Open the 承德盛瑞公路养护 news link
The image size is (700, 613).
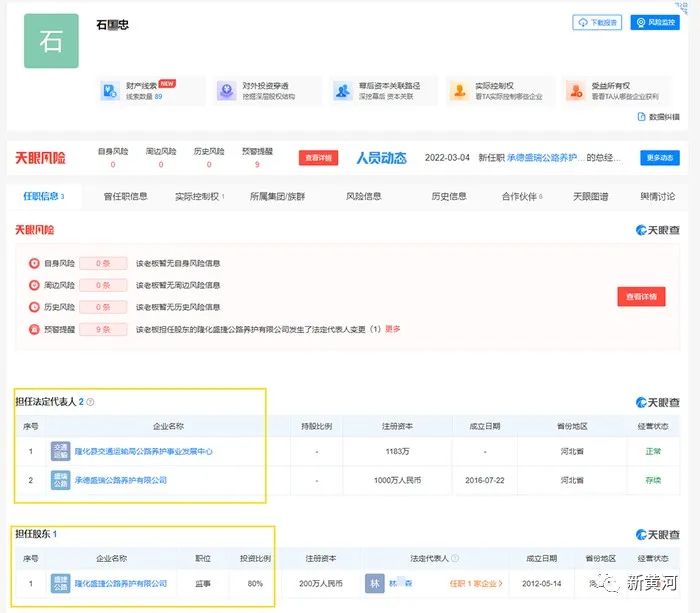[x=545, y=158]
